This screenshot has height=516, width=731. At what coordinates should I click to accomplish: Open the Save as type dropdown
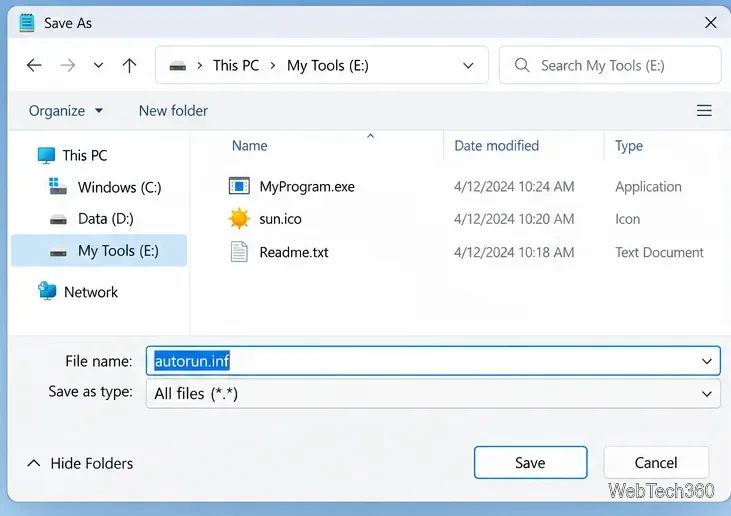click(433, 394)
